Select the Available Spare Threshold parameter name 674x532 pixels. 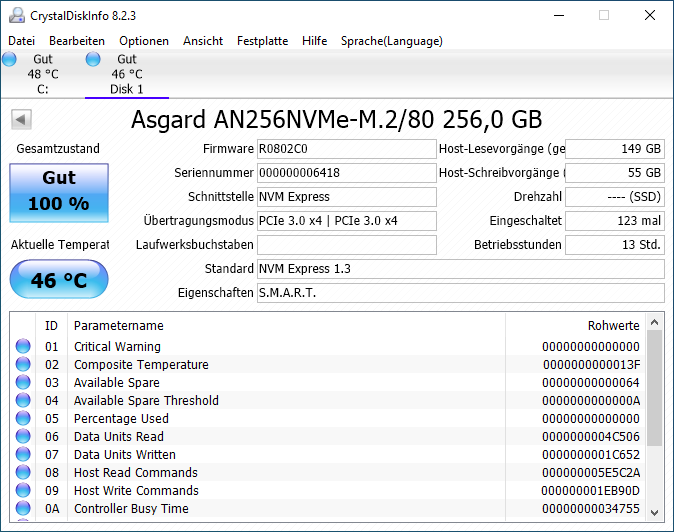pos(146,401)
